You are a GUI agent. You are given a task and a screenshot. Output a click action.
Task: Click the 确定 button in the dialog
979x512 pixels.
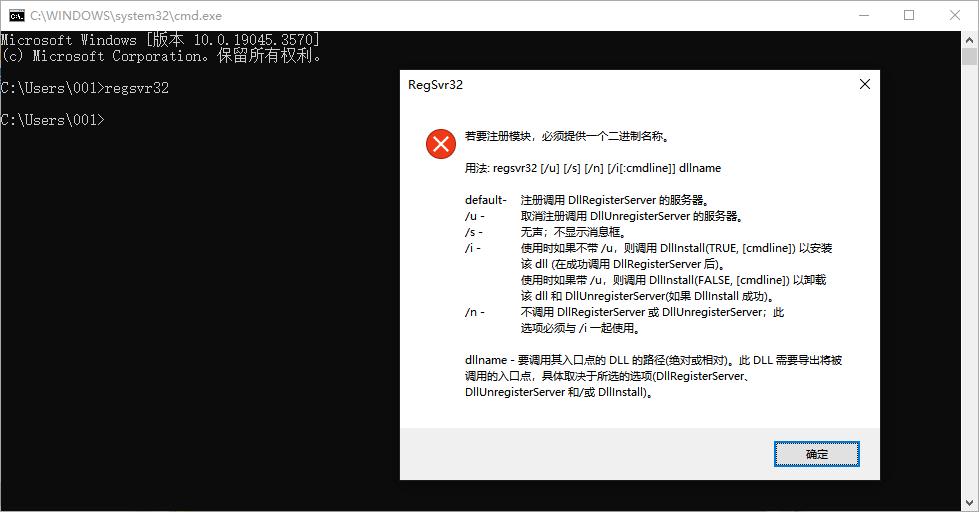click(x=816, y=454)
